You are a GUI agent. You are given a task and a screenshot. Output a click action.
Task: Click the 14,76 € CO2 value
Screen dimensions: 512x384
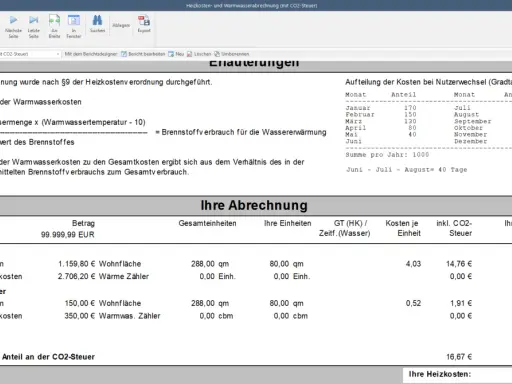point(459,264)
